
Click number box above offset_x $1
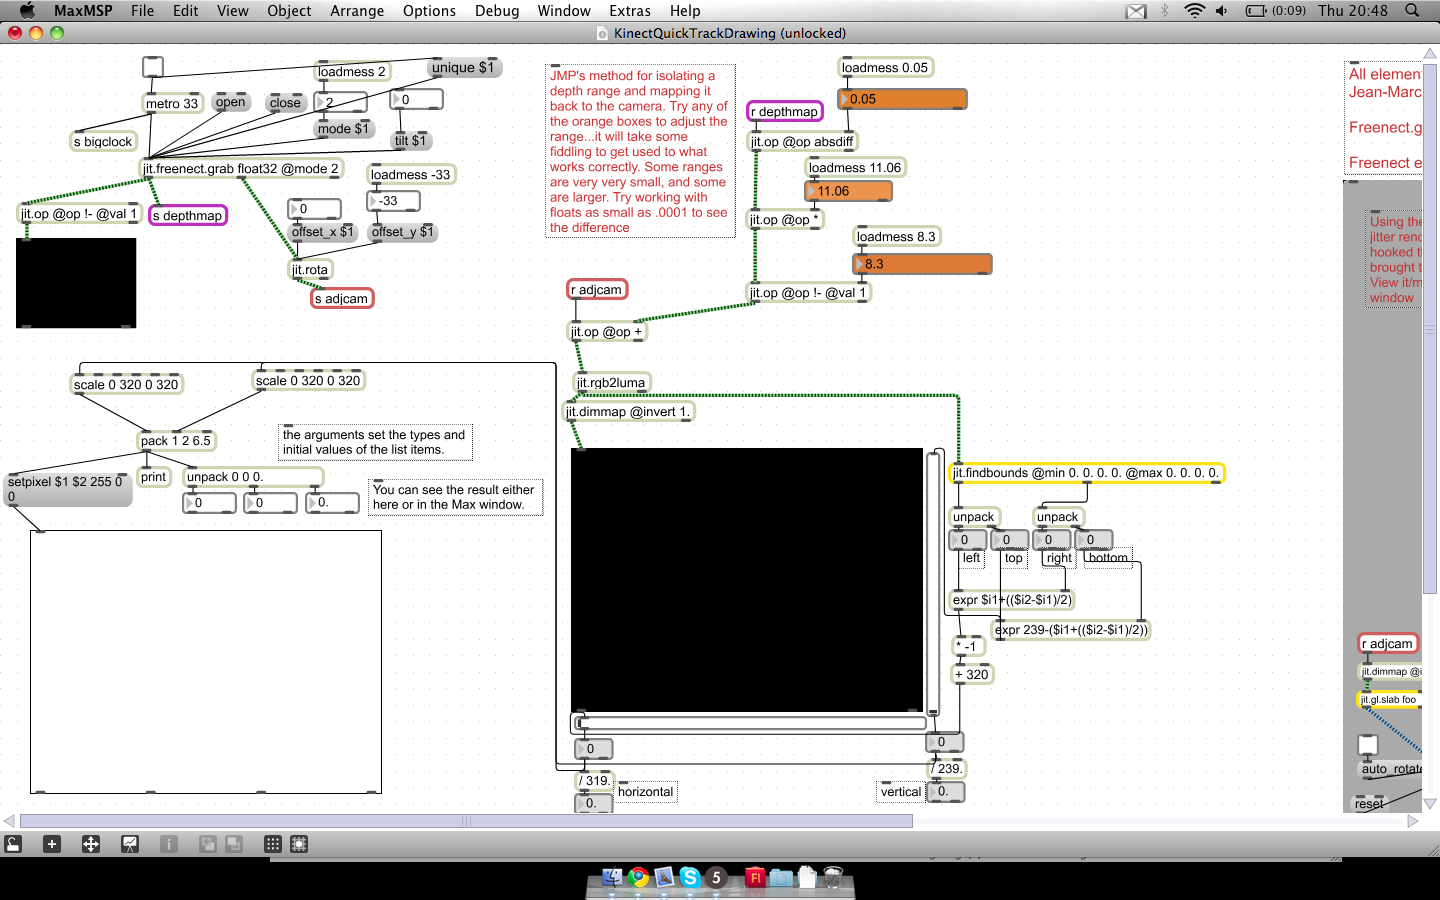pos(315,209)
